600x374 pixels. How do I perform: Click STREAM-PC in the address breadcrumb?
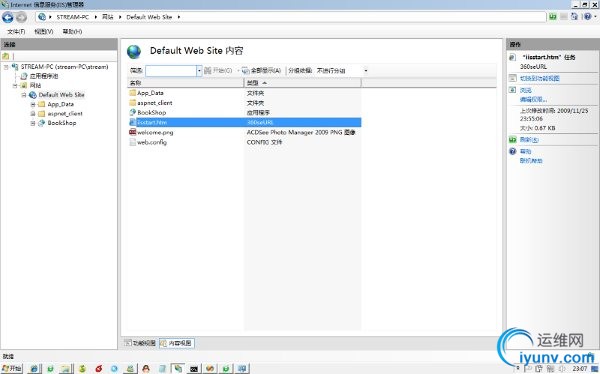(x=72, y=17)
